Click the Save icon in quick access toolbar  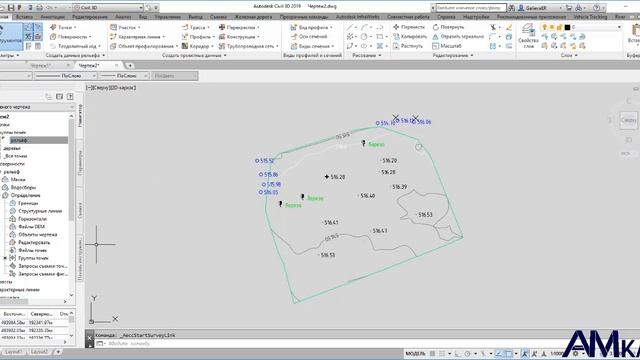pyautogui.click(x=11, y=7)
